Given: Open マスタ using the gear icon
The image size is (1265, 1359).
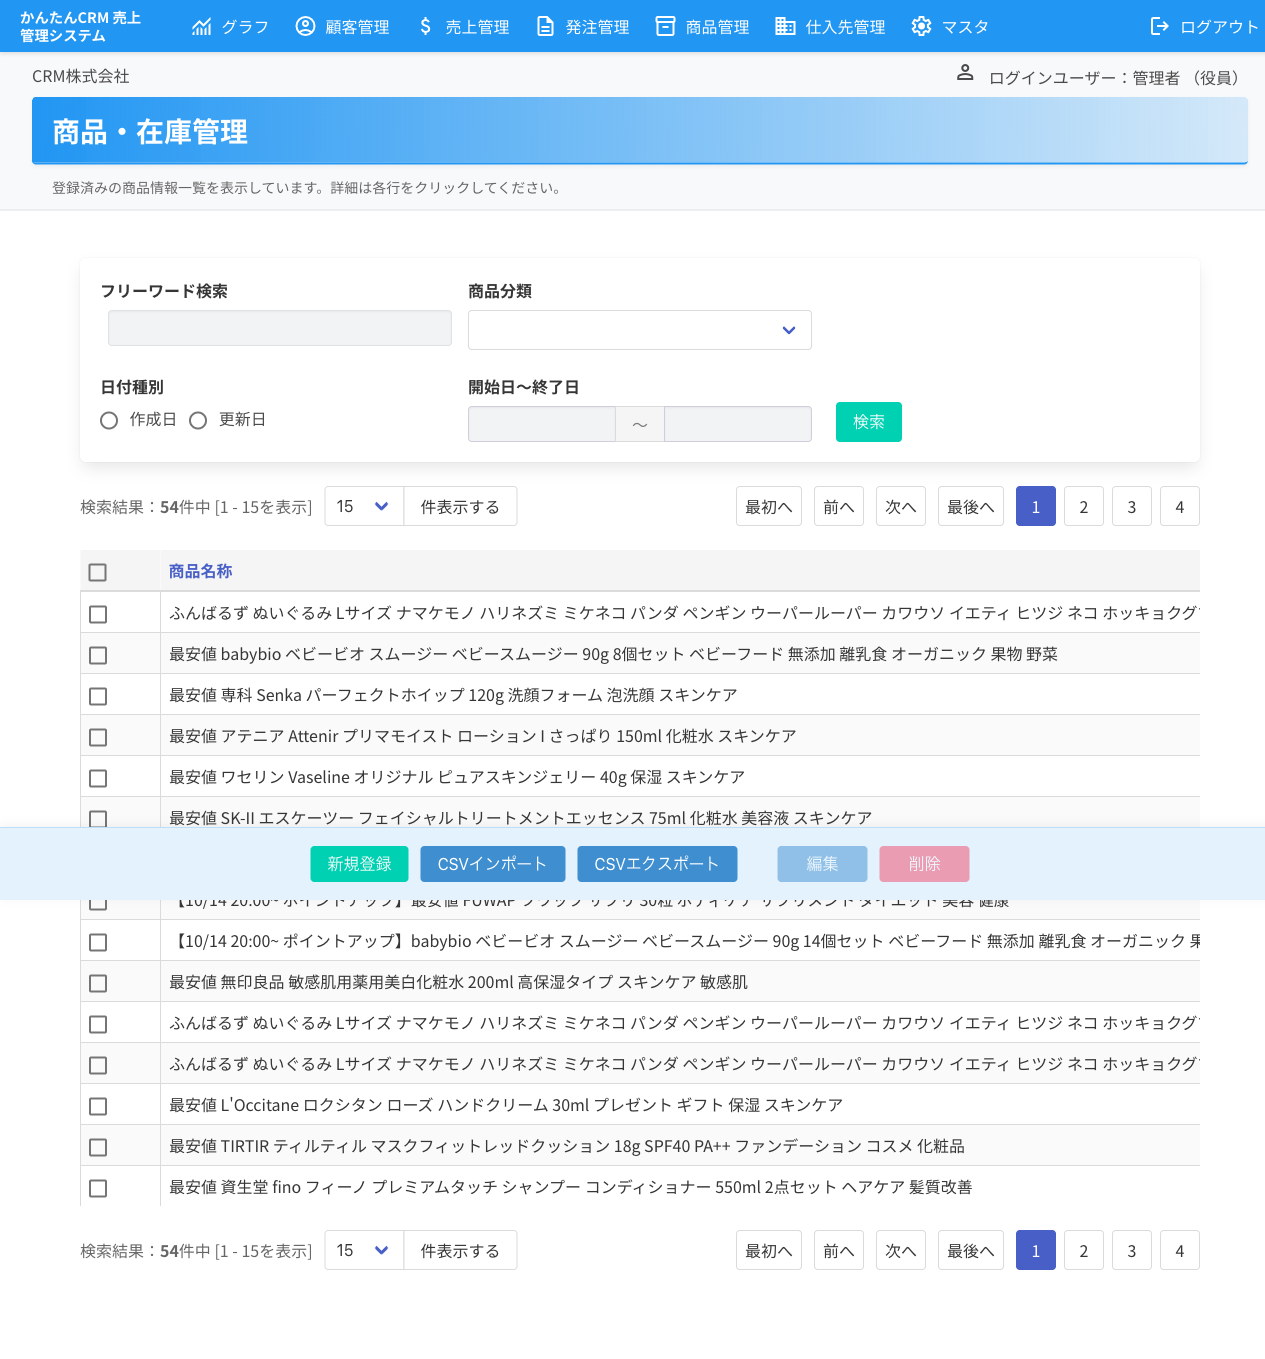Looking at the screenshot, I should 920,26.
